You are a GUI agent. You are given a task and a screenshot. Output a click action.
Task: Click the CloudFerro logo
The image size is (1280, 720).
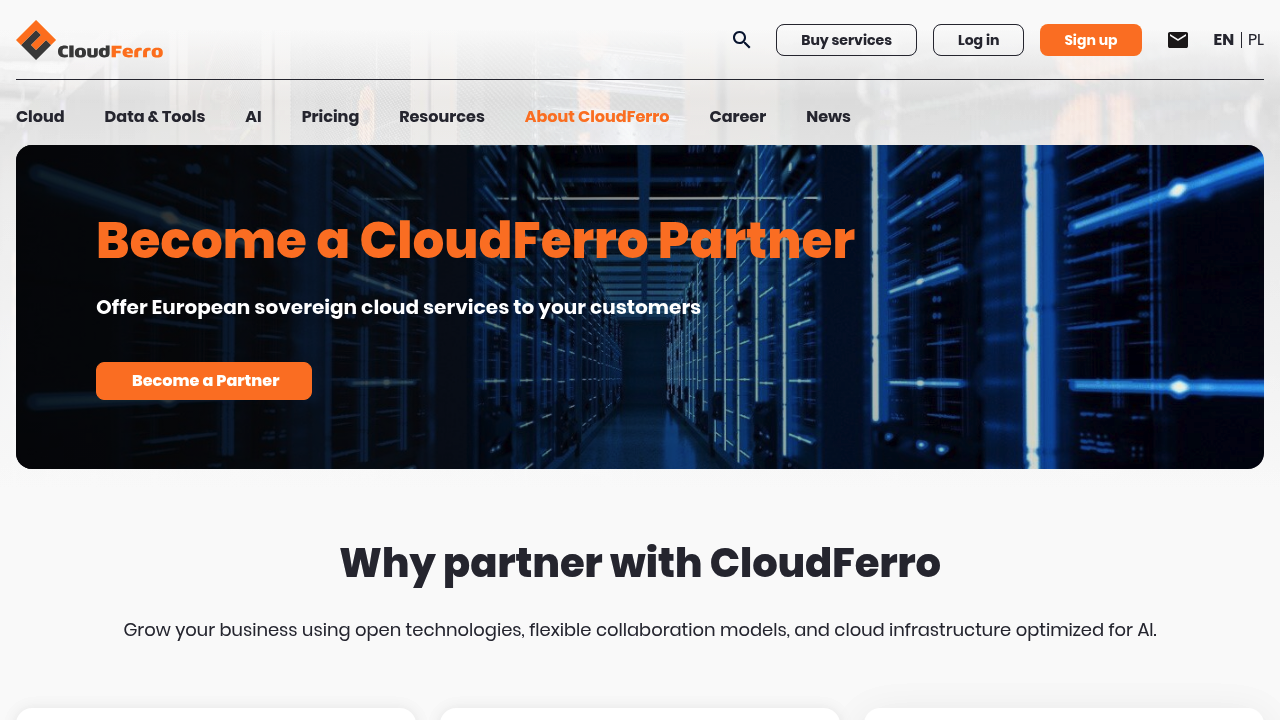tap(89, 40)
